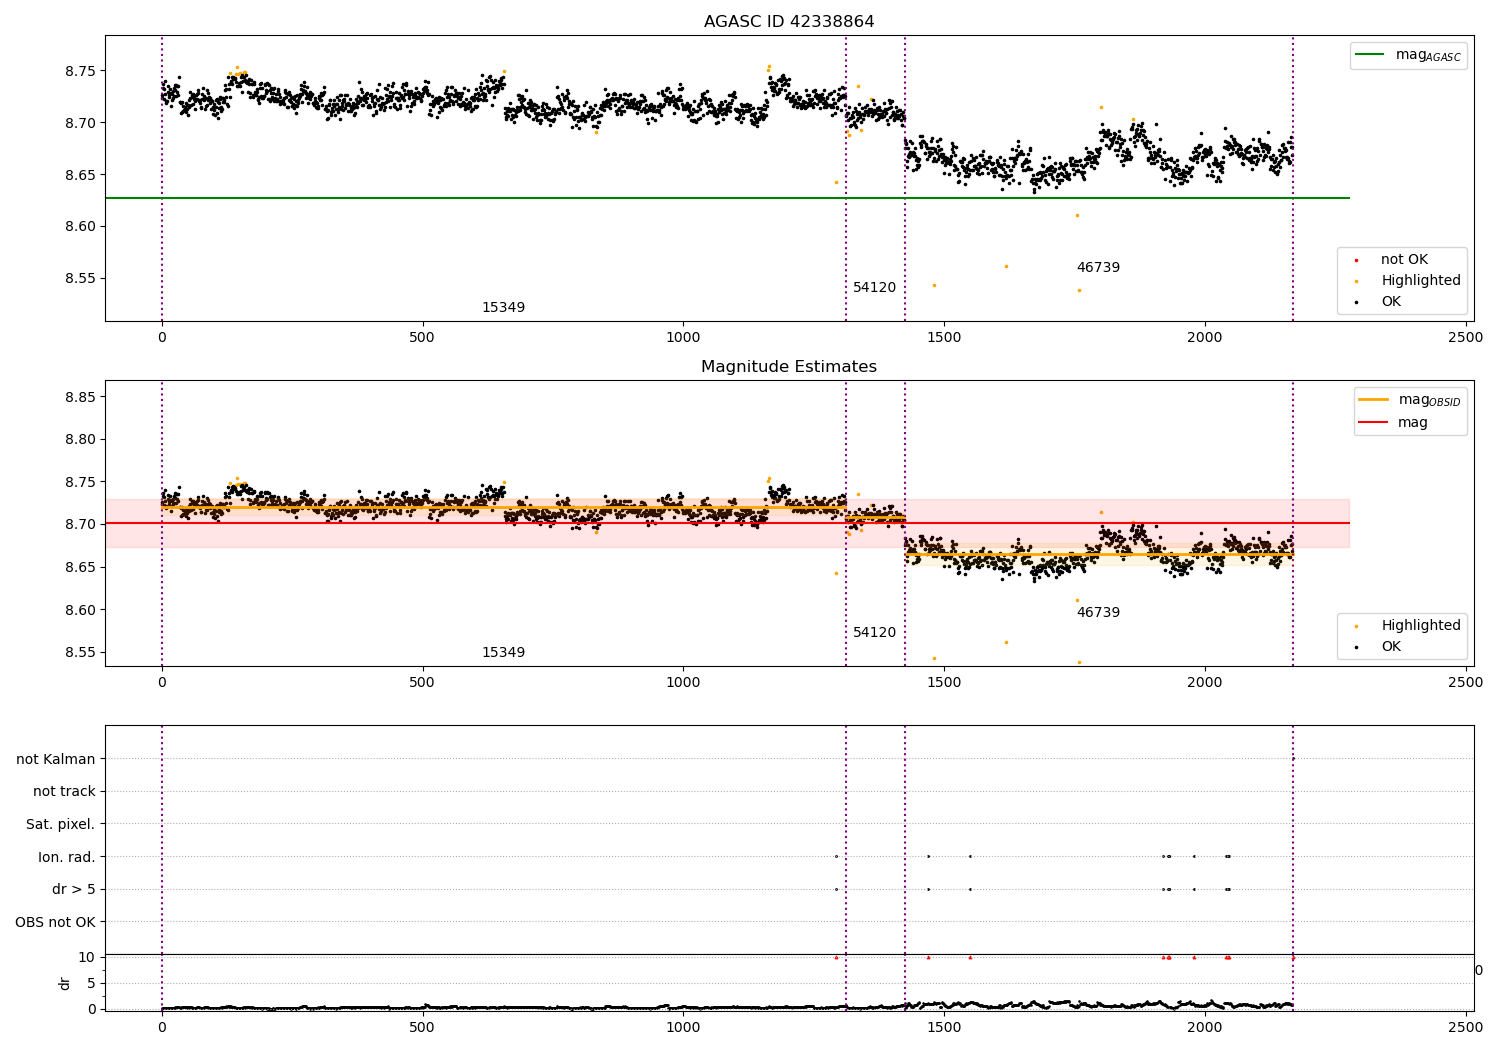Click the 'mag AGASC' legend label
The image size is (1500, 1050).
(1428, 56)
